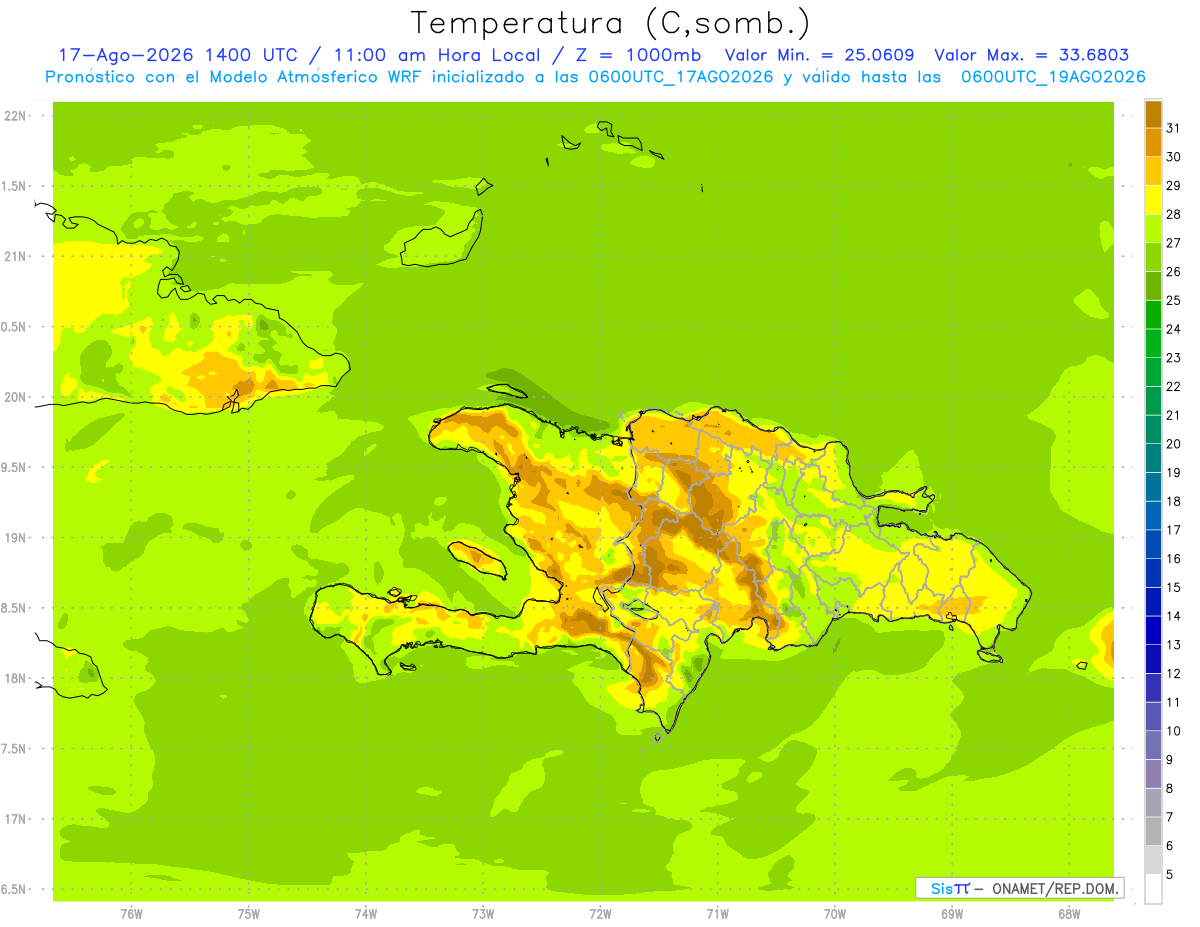Click the "19N" latitude label
Screen dimensions: 1200x927
point(16,538)
